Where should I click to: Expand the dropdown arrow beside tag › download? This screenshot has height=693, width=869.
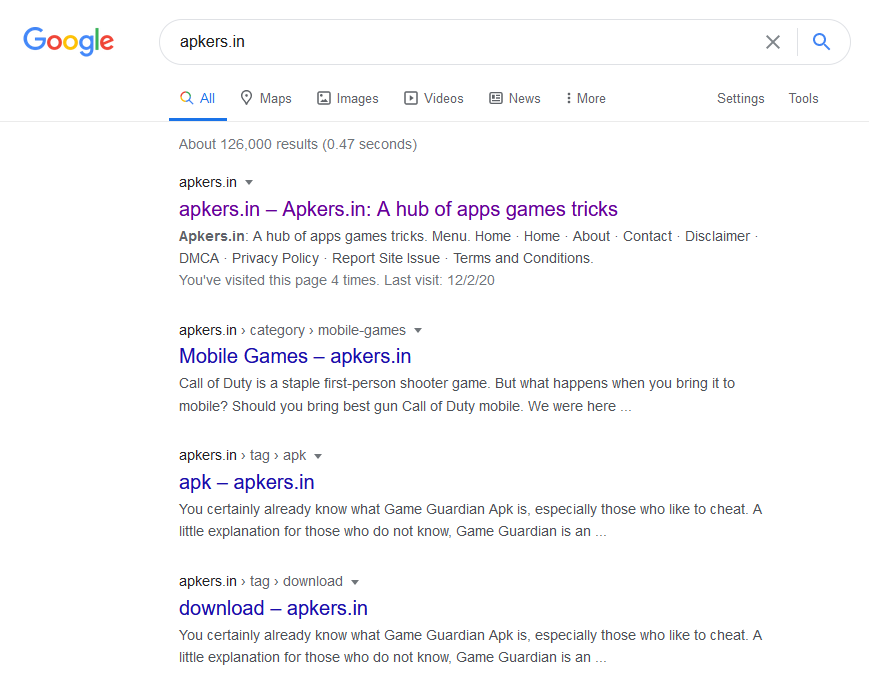pyautogui.click(x=355, y=582)
